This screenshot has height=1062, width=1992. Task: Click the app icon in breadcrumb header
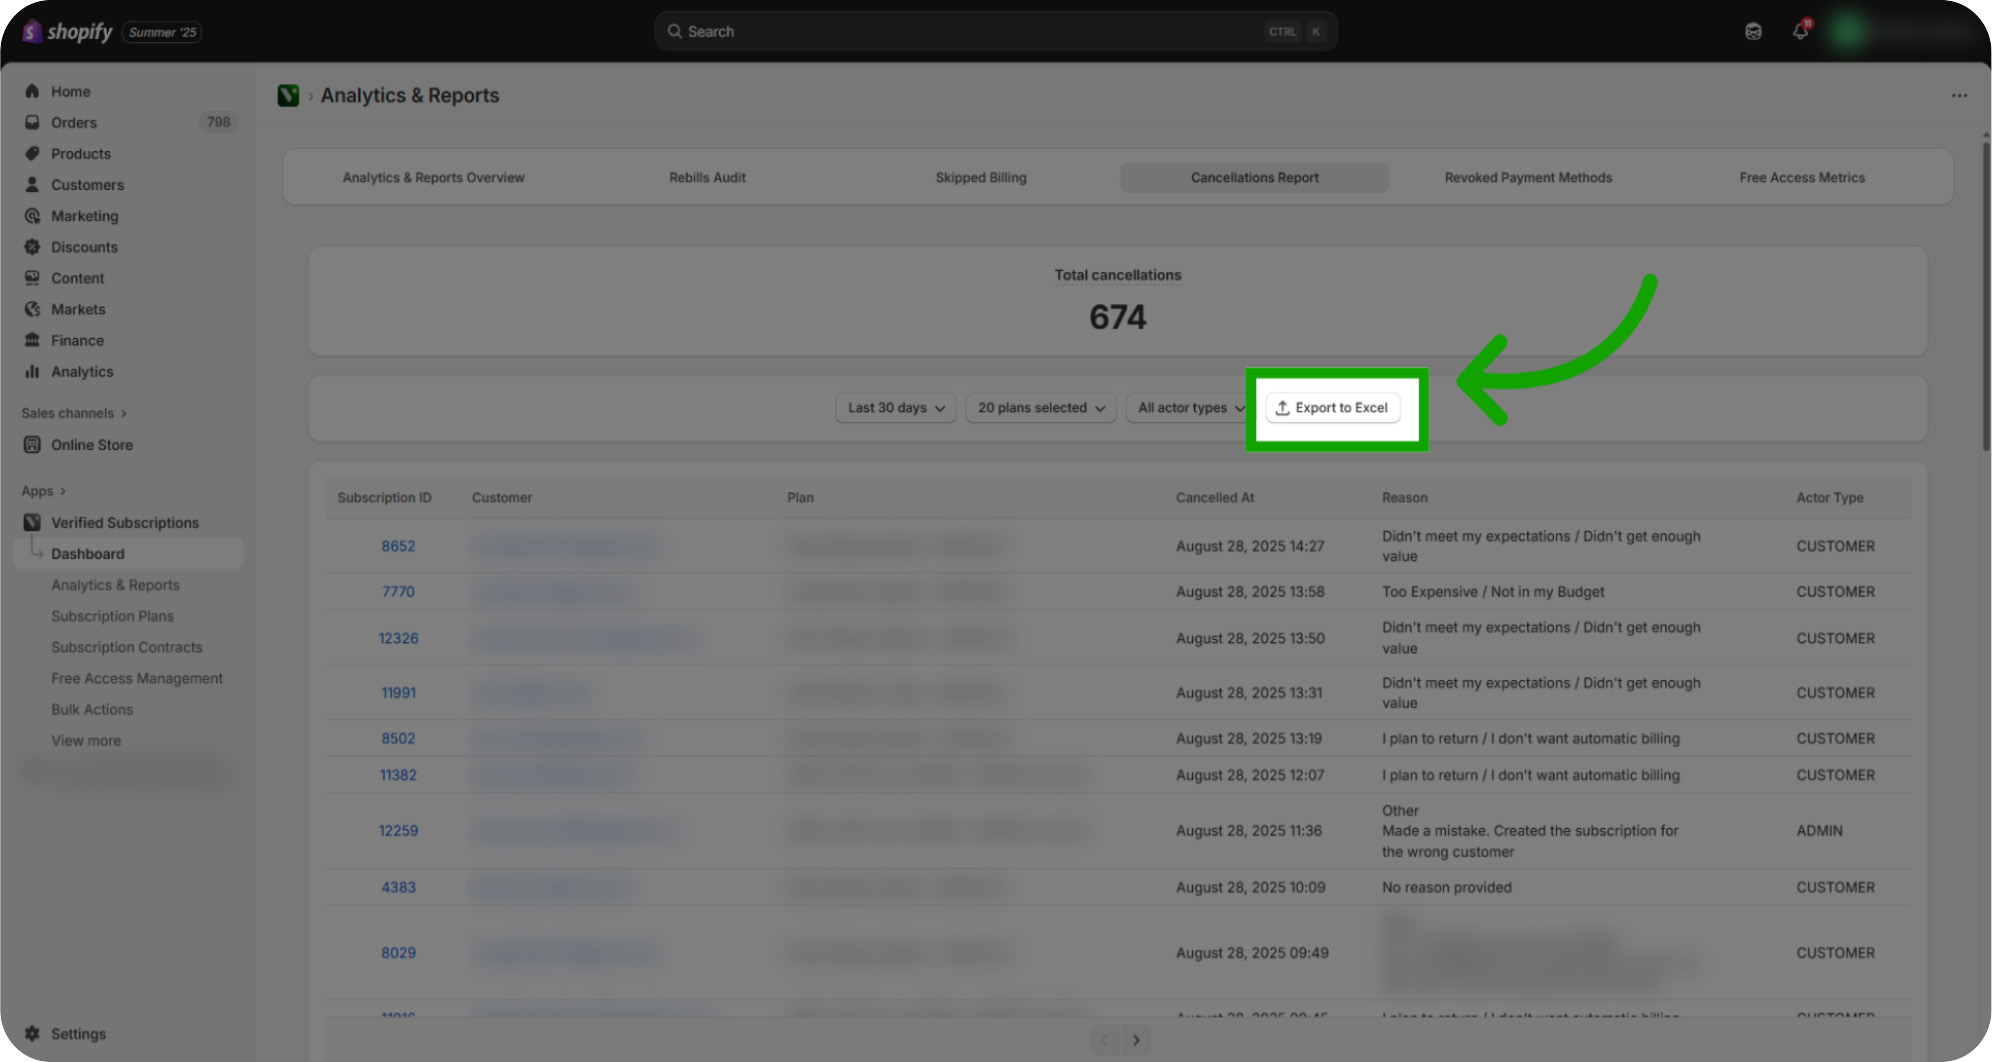[x=288, y=95]
